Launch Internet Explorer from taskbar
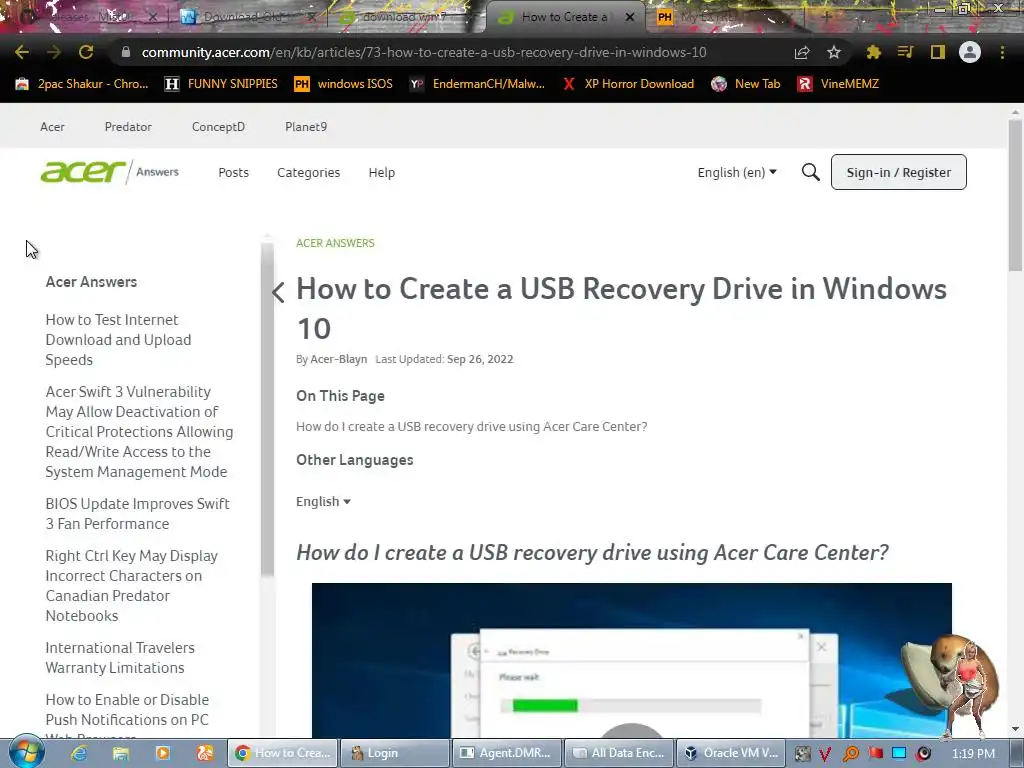Screen dimensions: 1024x768 click(x=79, y=753)
